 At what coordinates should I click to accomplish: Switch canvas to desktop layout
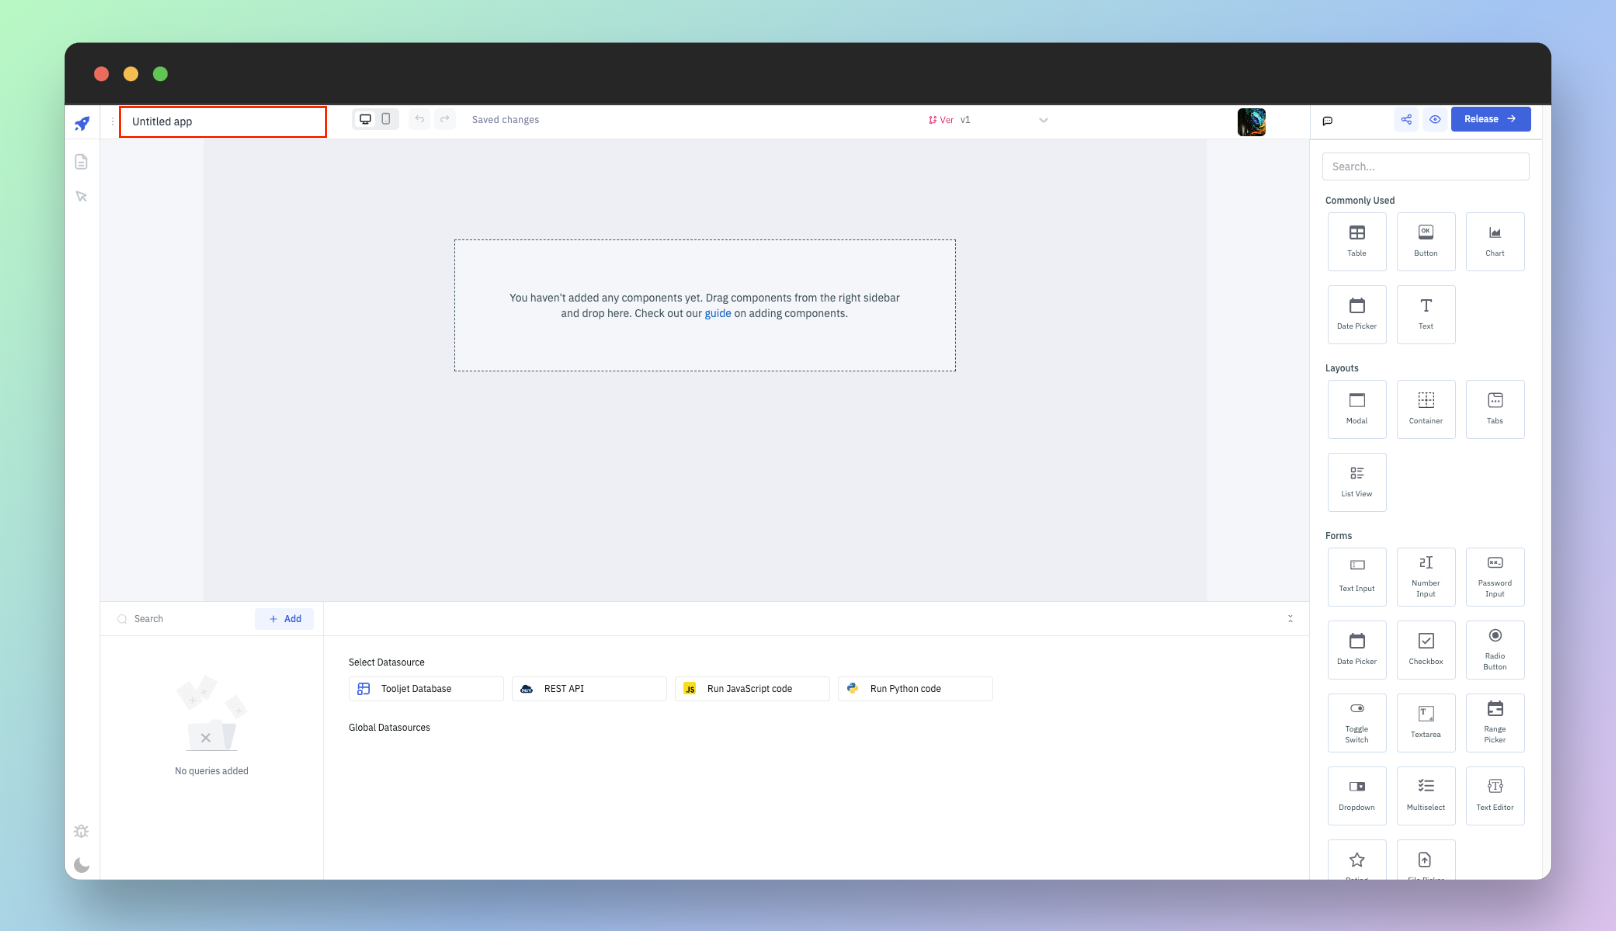(x=366, y=119)
